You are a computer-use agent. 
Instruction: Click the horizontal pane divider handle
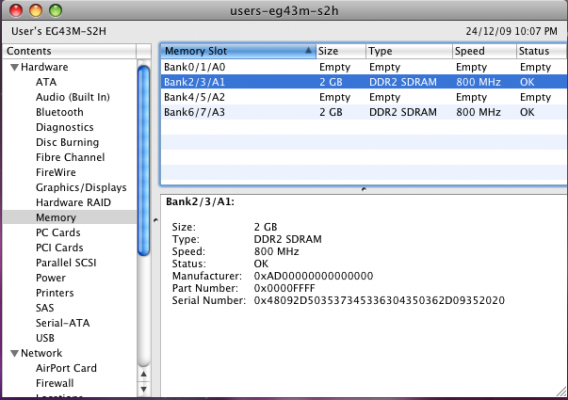point(364,189)
